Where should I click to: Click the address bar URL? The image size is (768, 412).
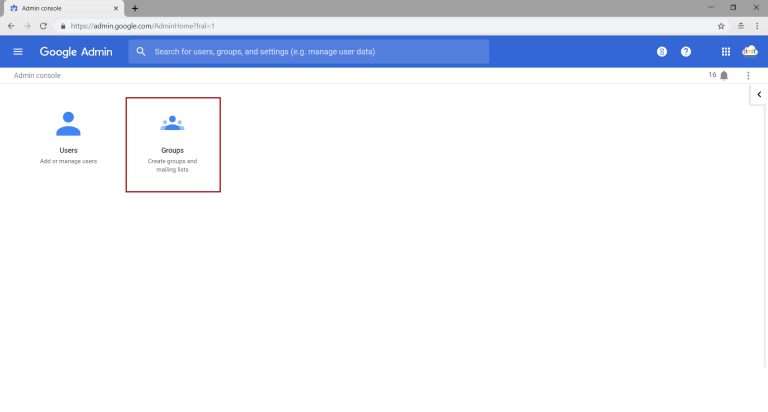(x=143, y=26)
